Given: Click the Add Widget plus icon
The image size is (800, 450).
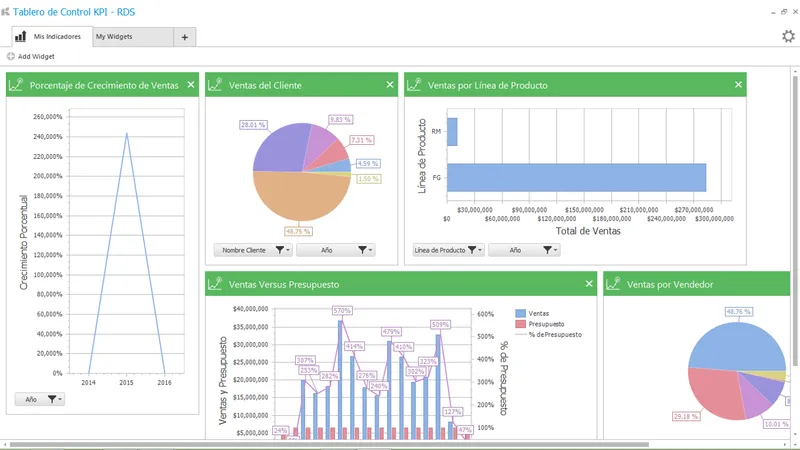Looking at the screenshot, I should tap(11, 57).
